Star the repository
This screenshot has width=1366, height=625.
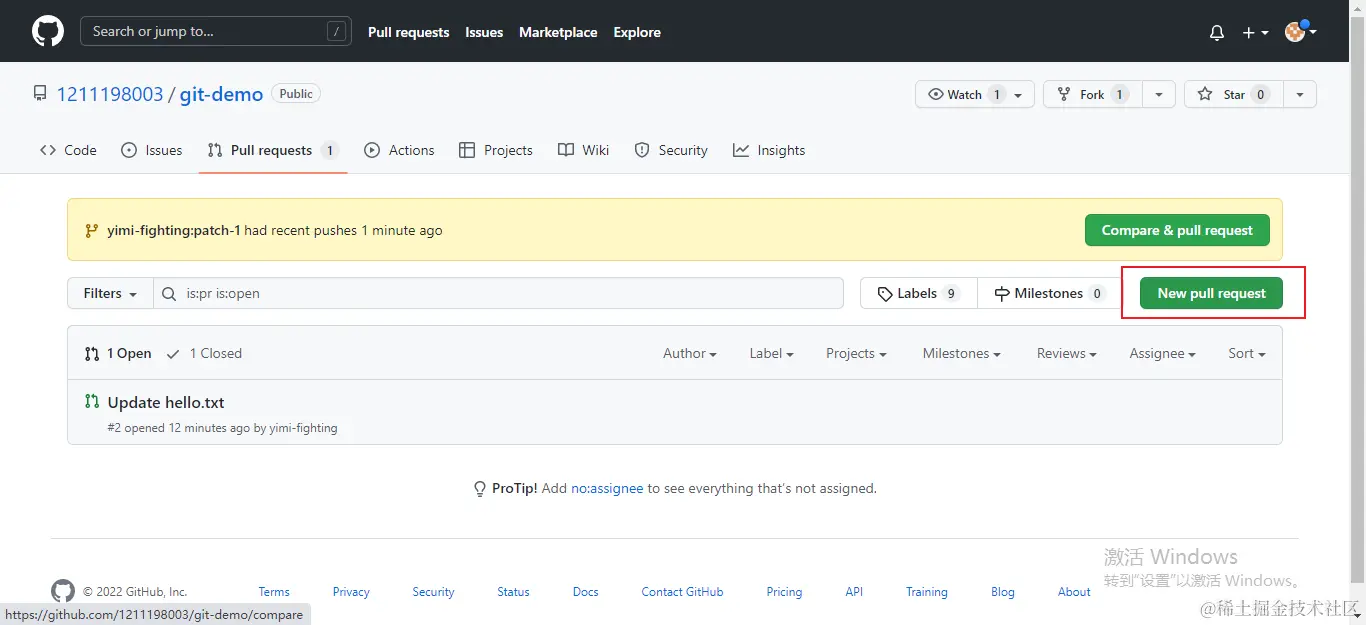[1234, 94]
